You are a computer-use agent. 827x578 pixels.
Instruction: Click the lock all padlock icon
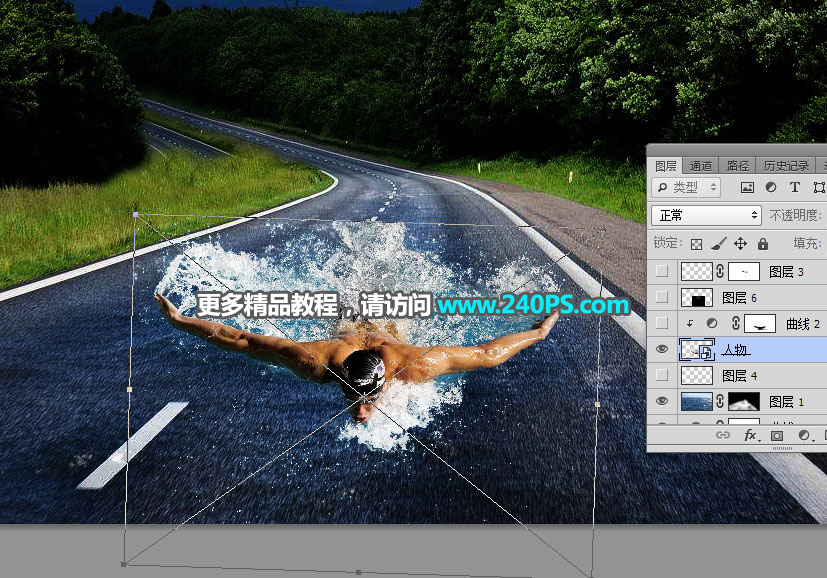[x=763, y=243]
